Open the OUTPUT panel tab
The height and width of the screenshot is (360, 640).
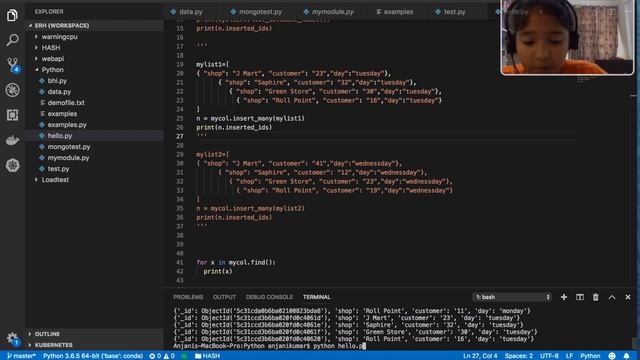click(x=224, y=297)
